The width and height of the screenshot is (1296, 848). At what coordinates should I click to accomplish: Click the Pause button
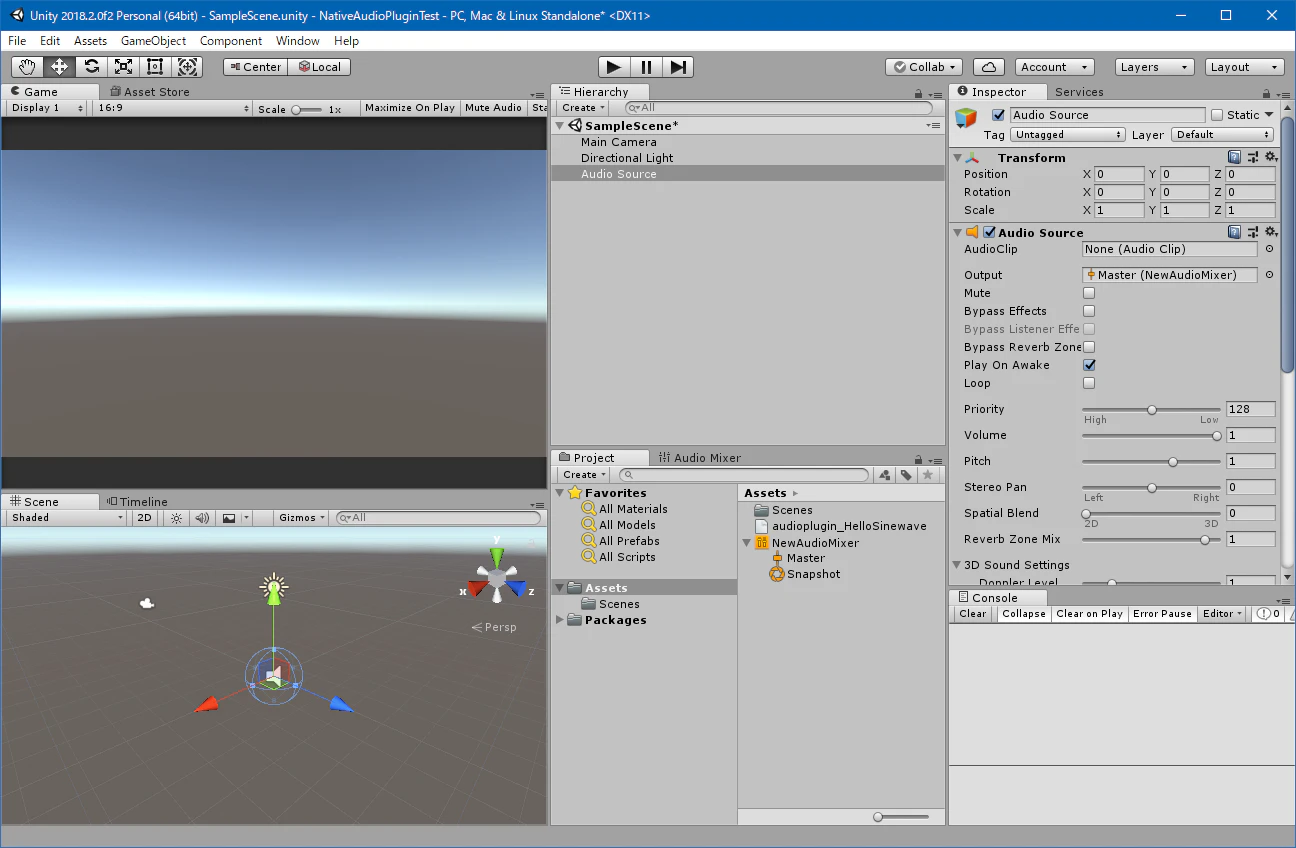click(x=646, y=67)
